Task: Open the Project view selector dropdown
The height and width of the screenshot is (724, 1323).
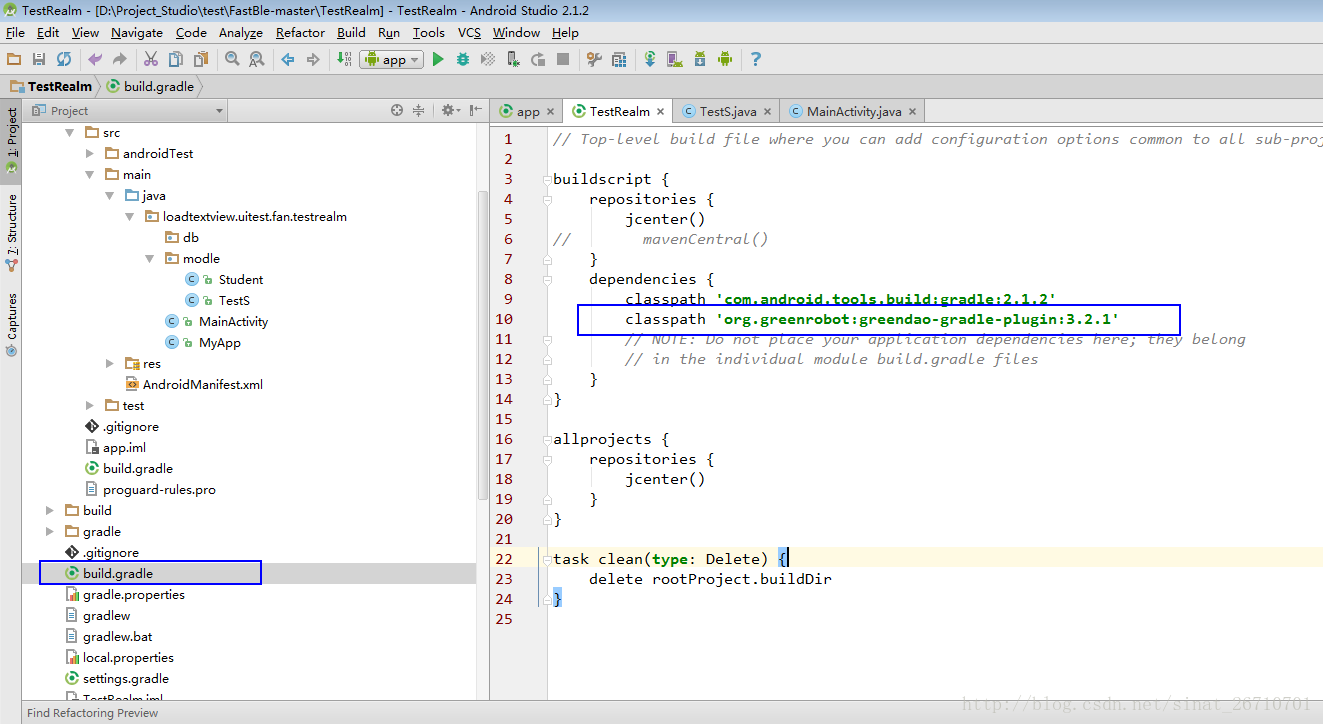Action: click(x=127, y=111)
